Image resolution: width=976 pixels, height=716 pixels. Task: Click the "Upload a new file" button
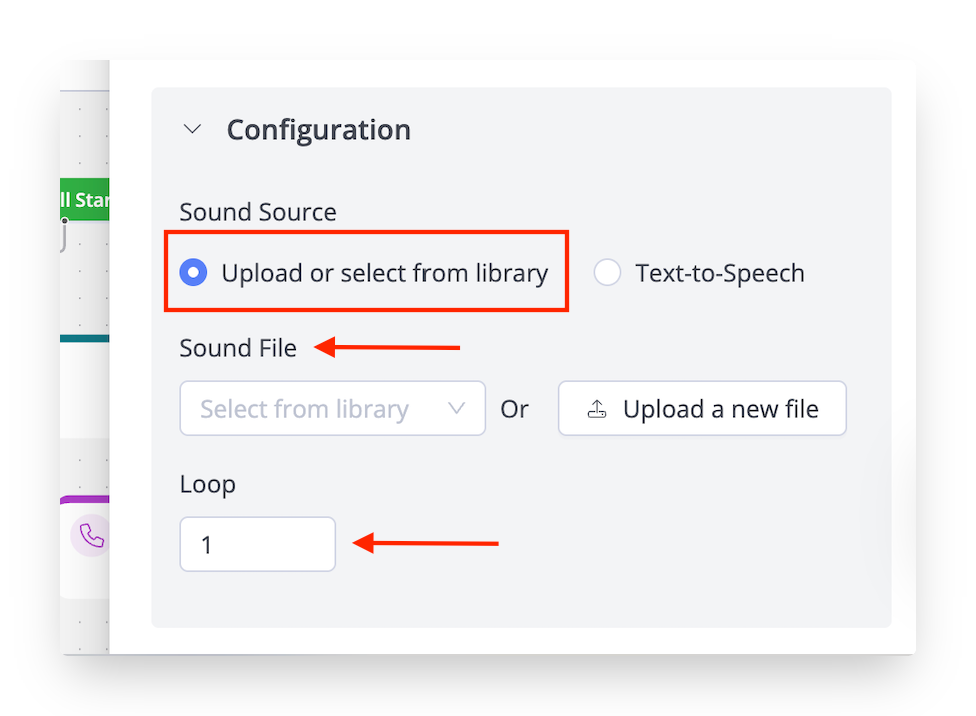(x=702, y=408)
